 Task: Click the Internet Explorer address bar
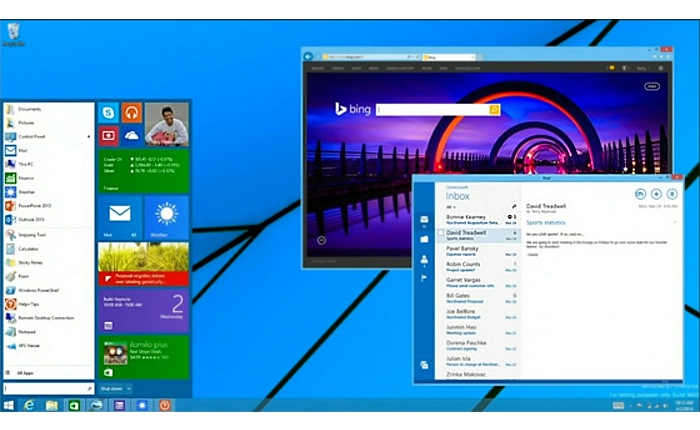[369, 57]
